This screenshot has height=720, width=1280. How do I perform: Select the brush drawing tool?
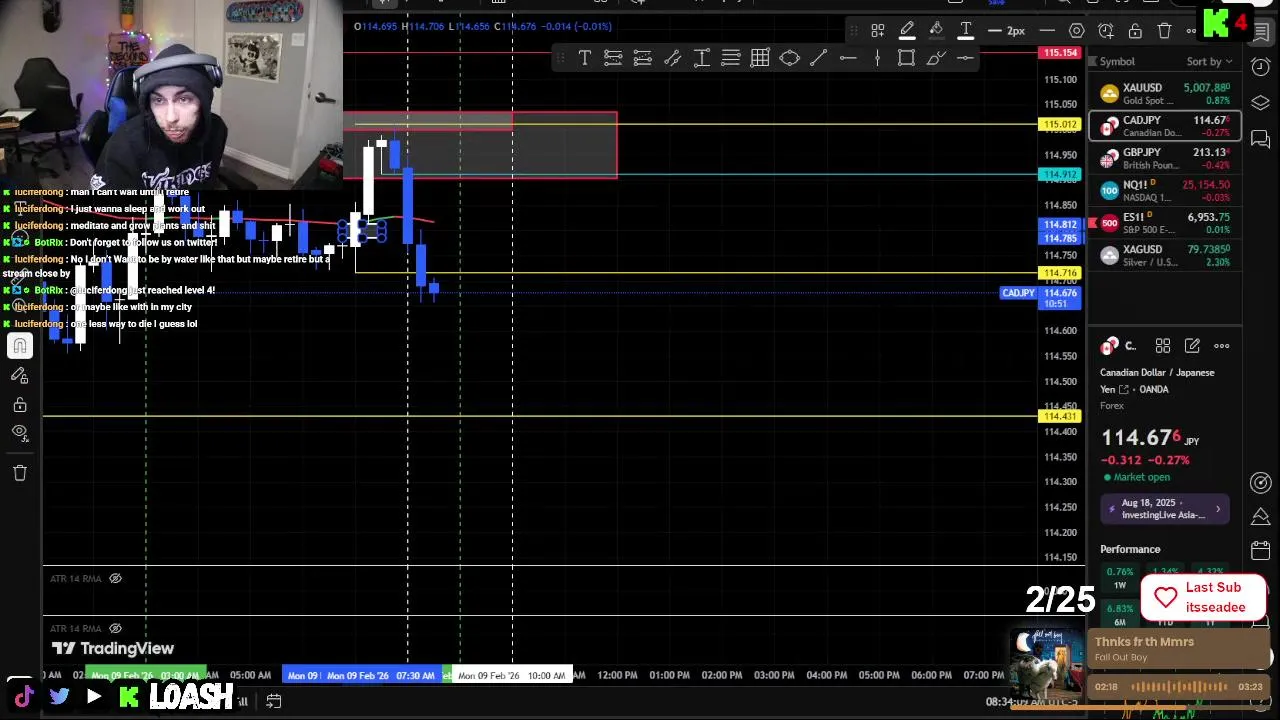point(936,58)
